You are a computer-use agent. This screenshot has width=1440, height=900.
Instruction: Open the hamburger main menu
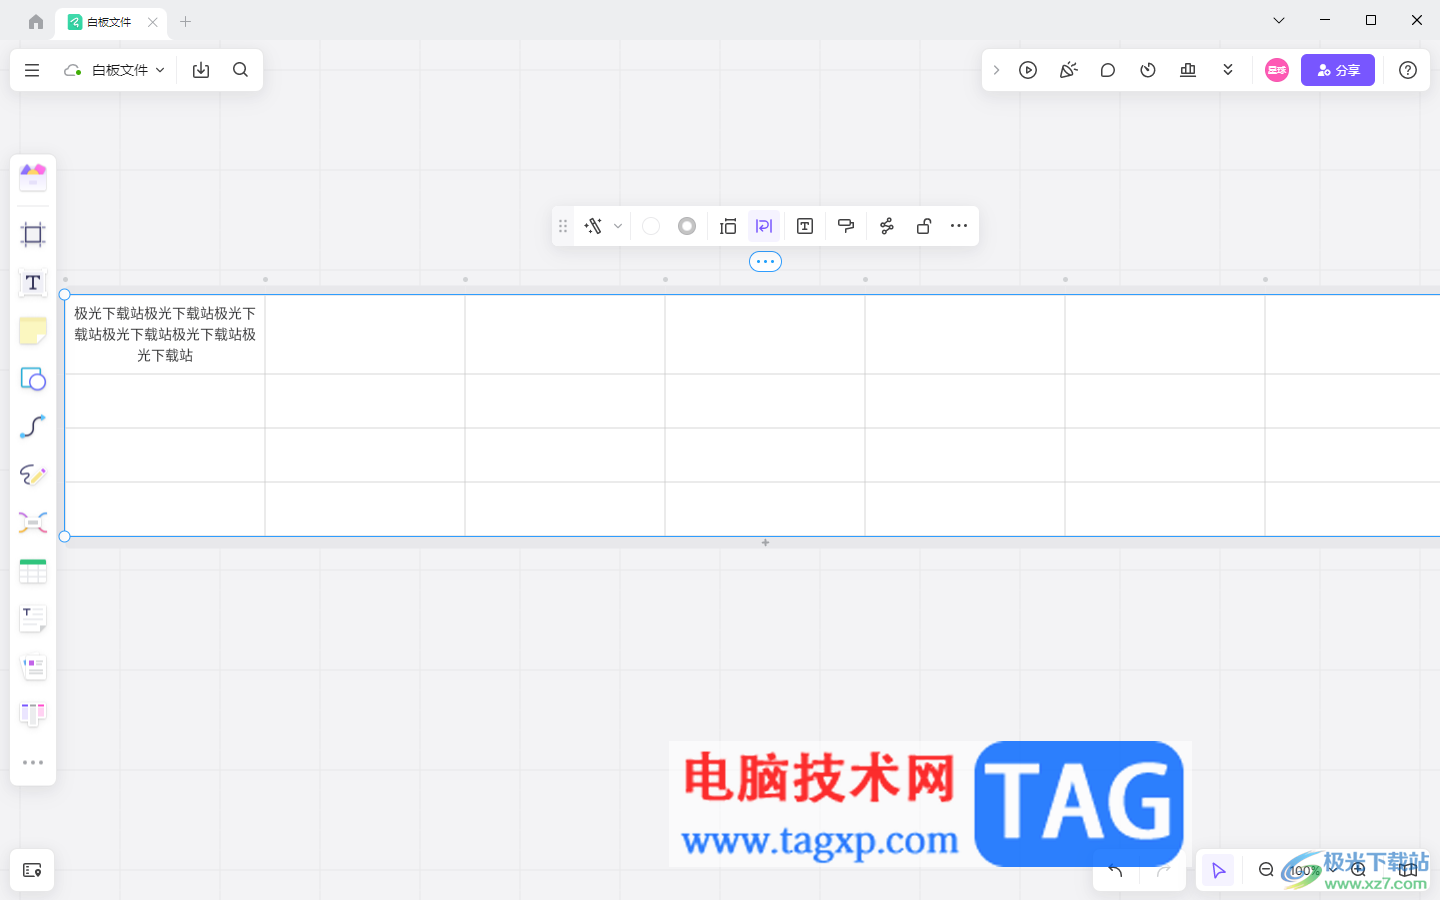pos(32,70)
